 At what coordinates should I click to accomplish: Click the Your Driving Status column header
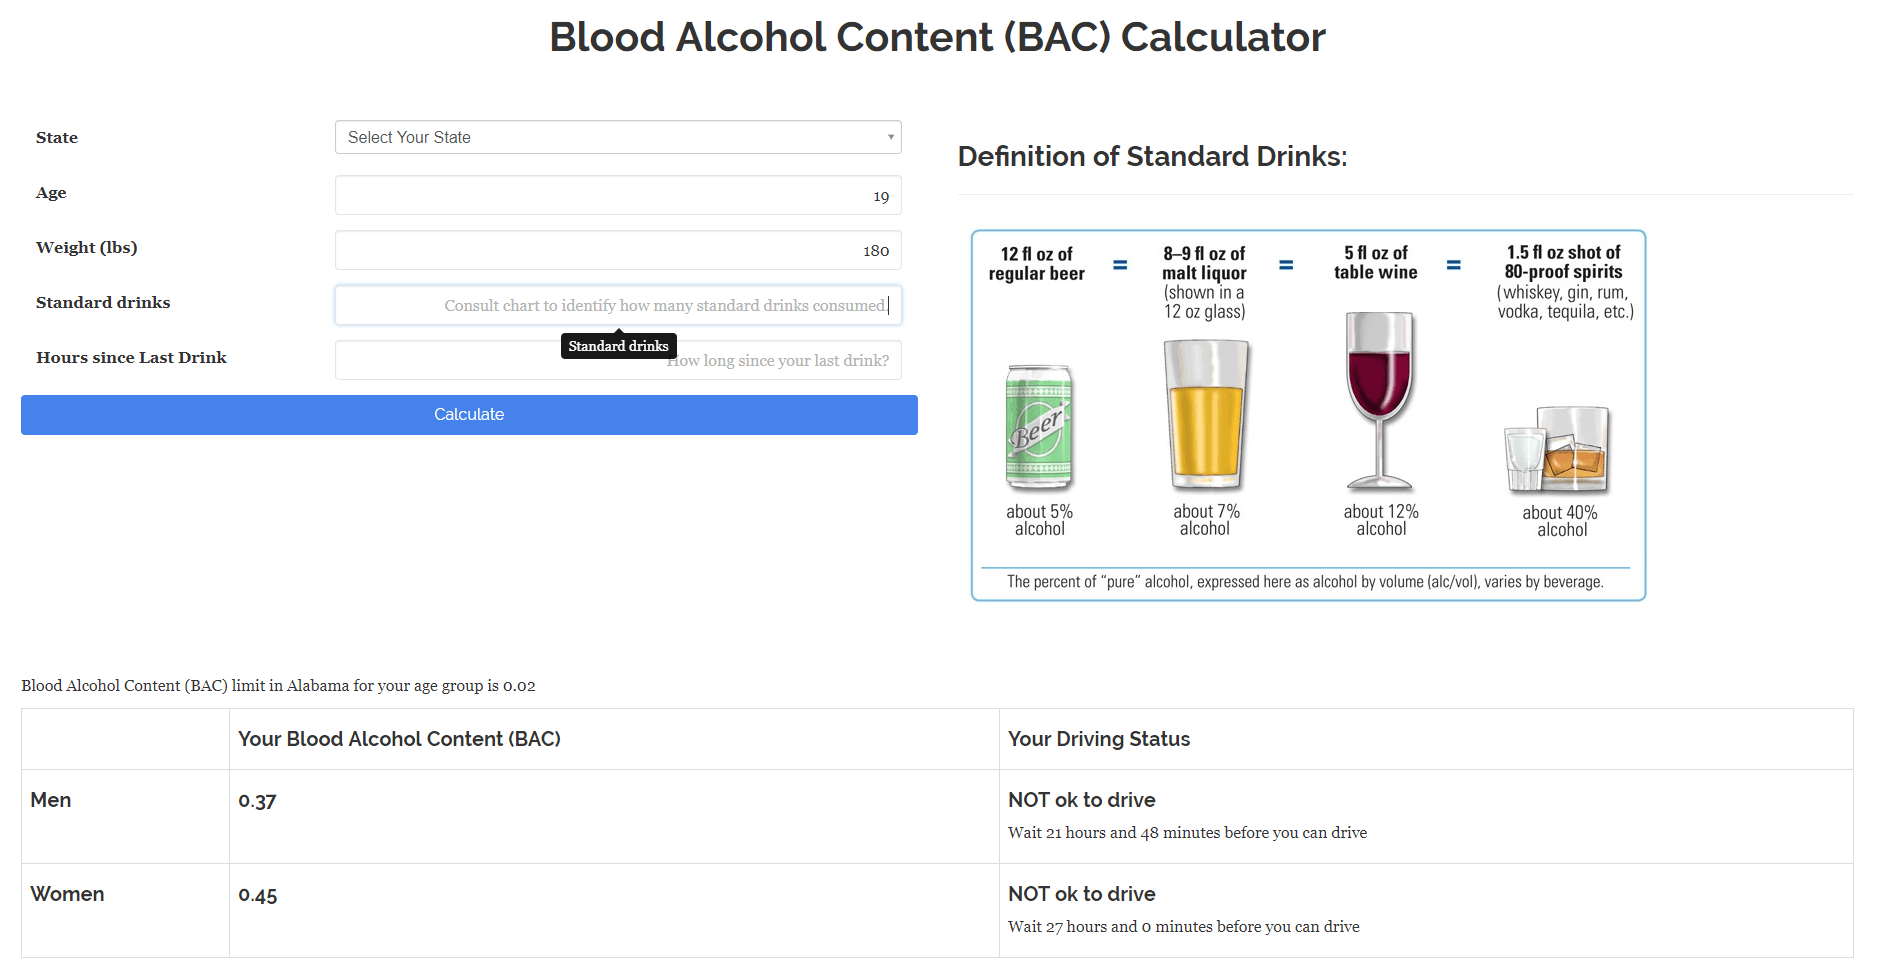[1098, 739]
